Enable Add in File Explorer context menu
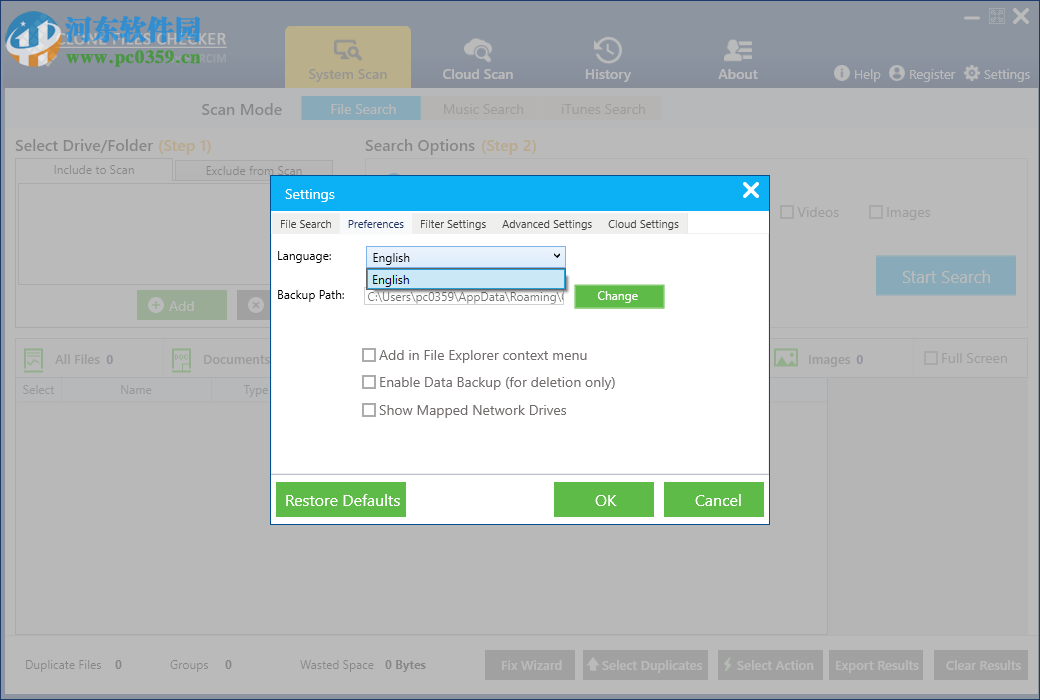 pyautogui.click(x=369, y=355)
